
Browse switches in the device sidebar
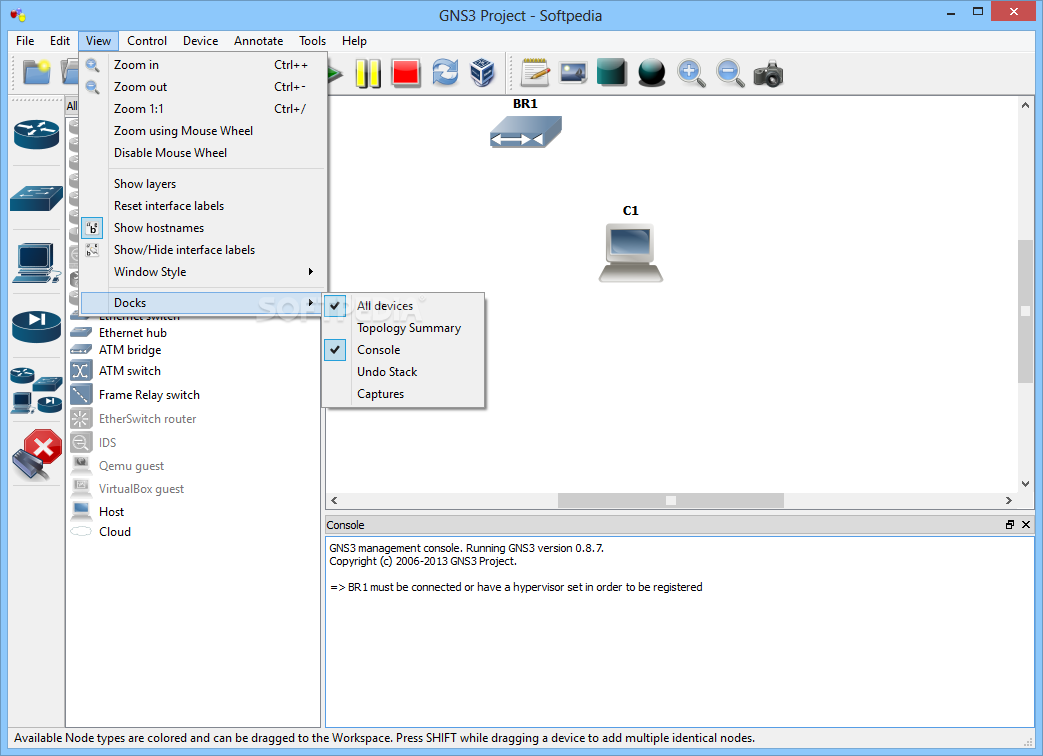click(37, 198)
